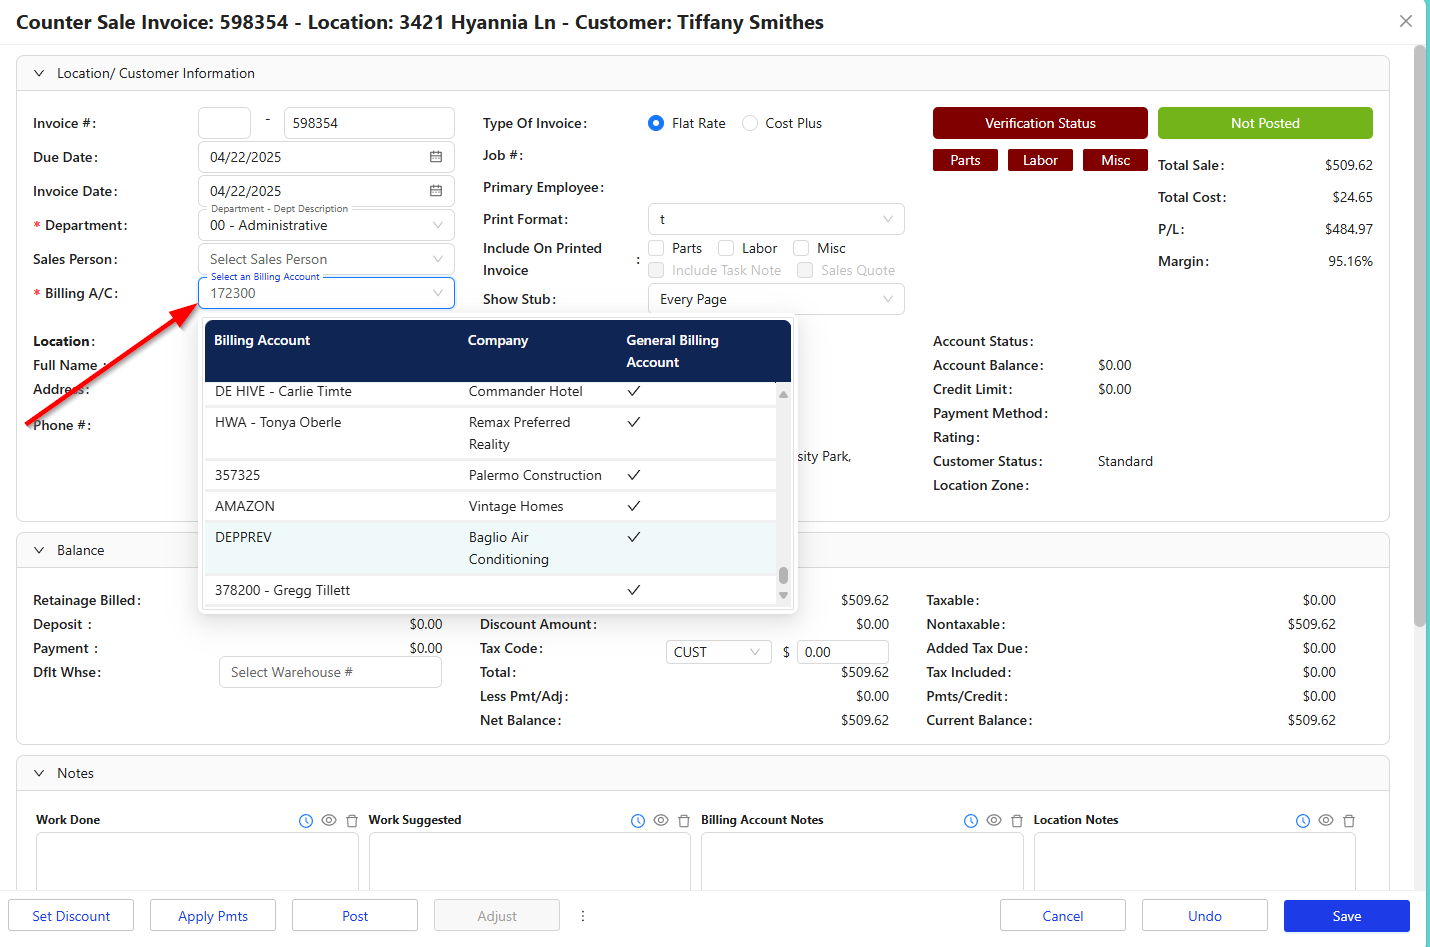Viewport: 1430px width, 947px height.
Task: Open the Billing A/C dropdown showing 172300
Action: coord(326,293)
